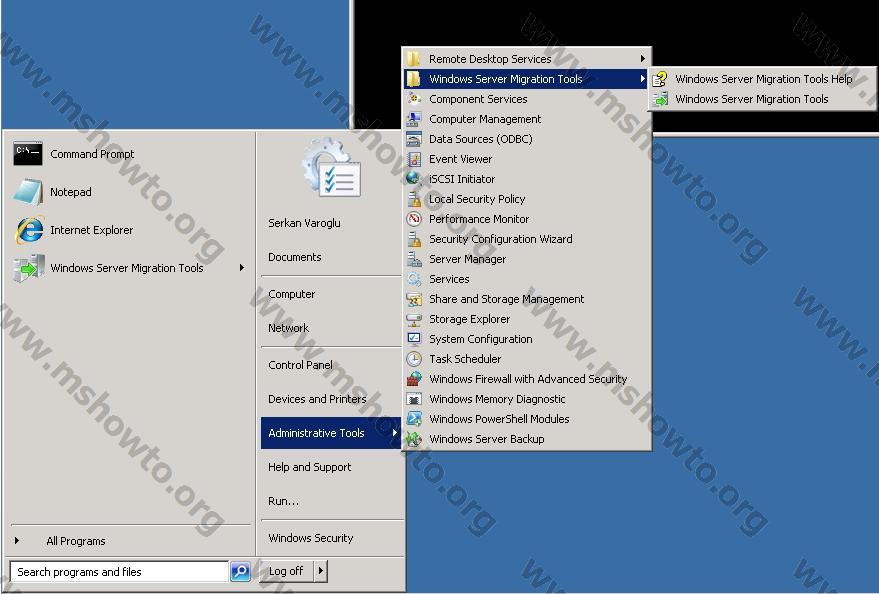Image resolution: width=879 pixels, height=594 pixels.
Task: Click the Command Prompt icon
Action: 27,154
